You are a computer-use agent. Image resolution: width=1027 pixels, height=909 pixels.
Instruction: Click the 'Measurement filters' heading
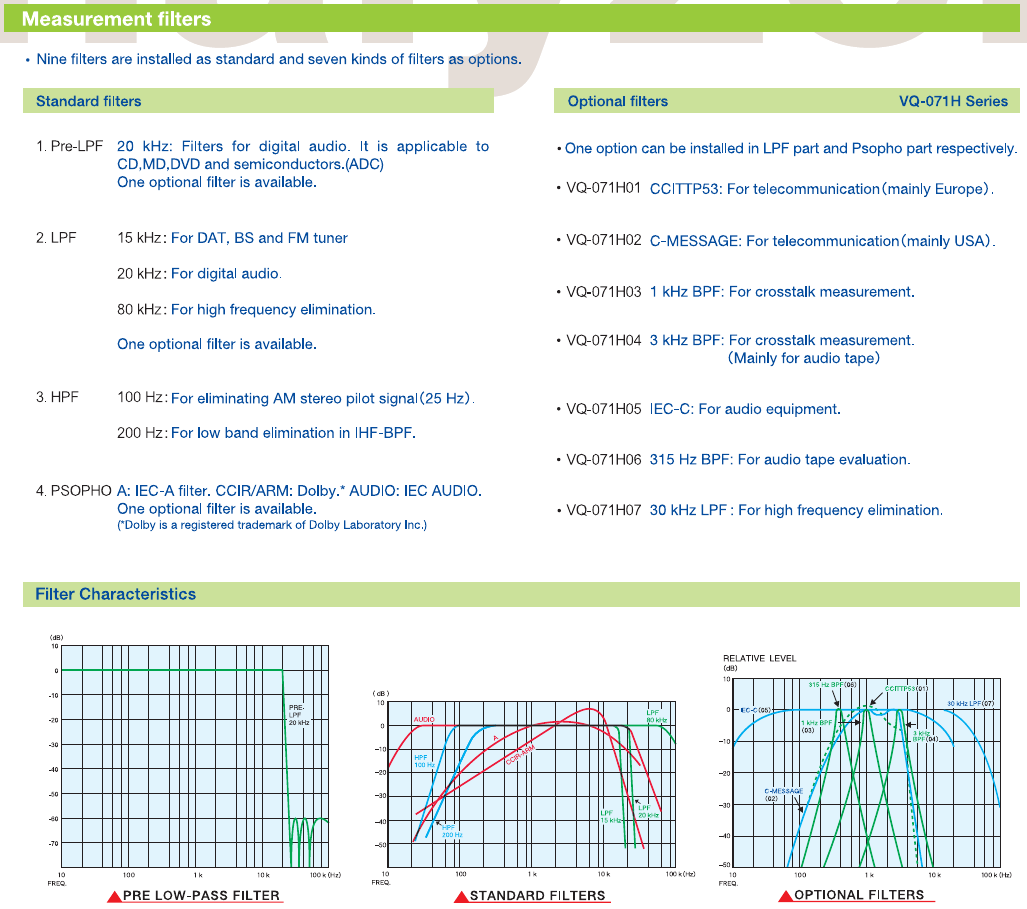point(117,19)
